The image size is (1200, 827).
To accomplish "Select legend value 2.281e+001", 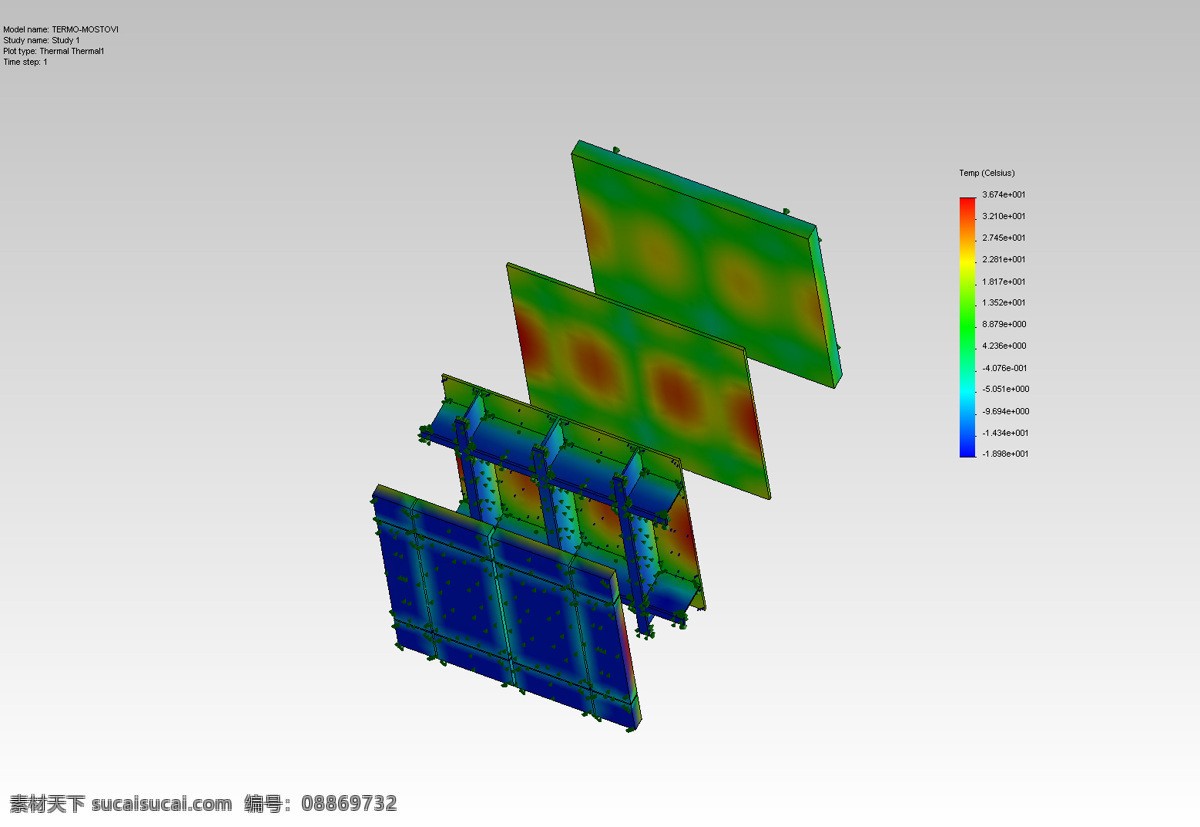I will coord(1004,260).
